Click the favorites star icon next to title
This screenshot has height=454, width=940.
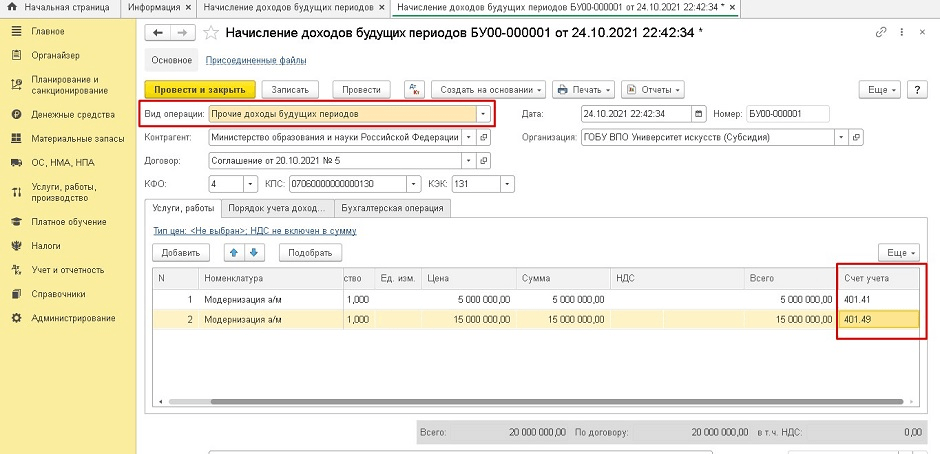(210, 33)
